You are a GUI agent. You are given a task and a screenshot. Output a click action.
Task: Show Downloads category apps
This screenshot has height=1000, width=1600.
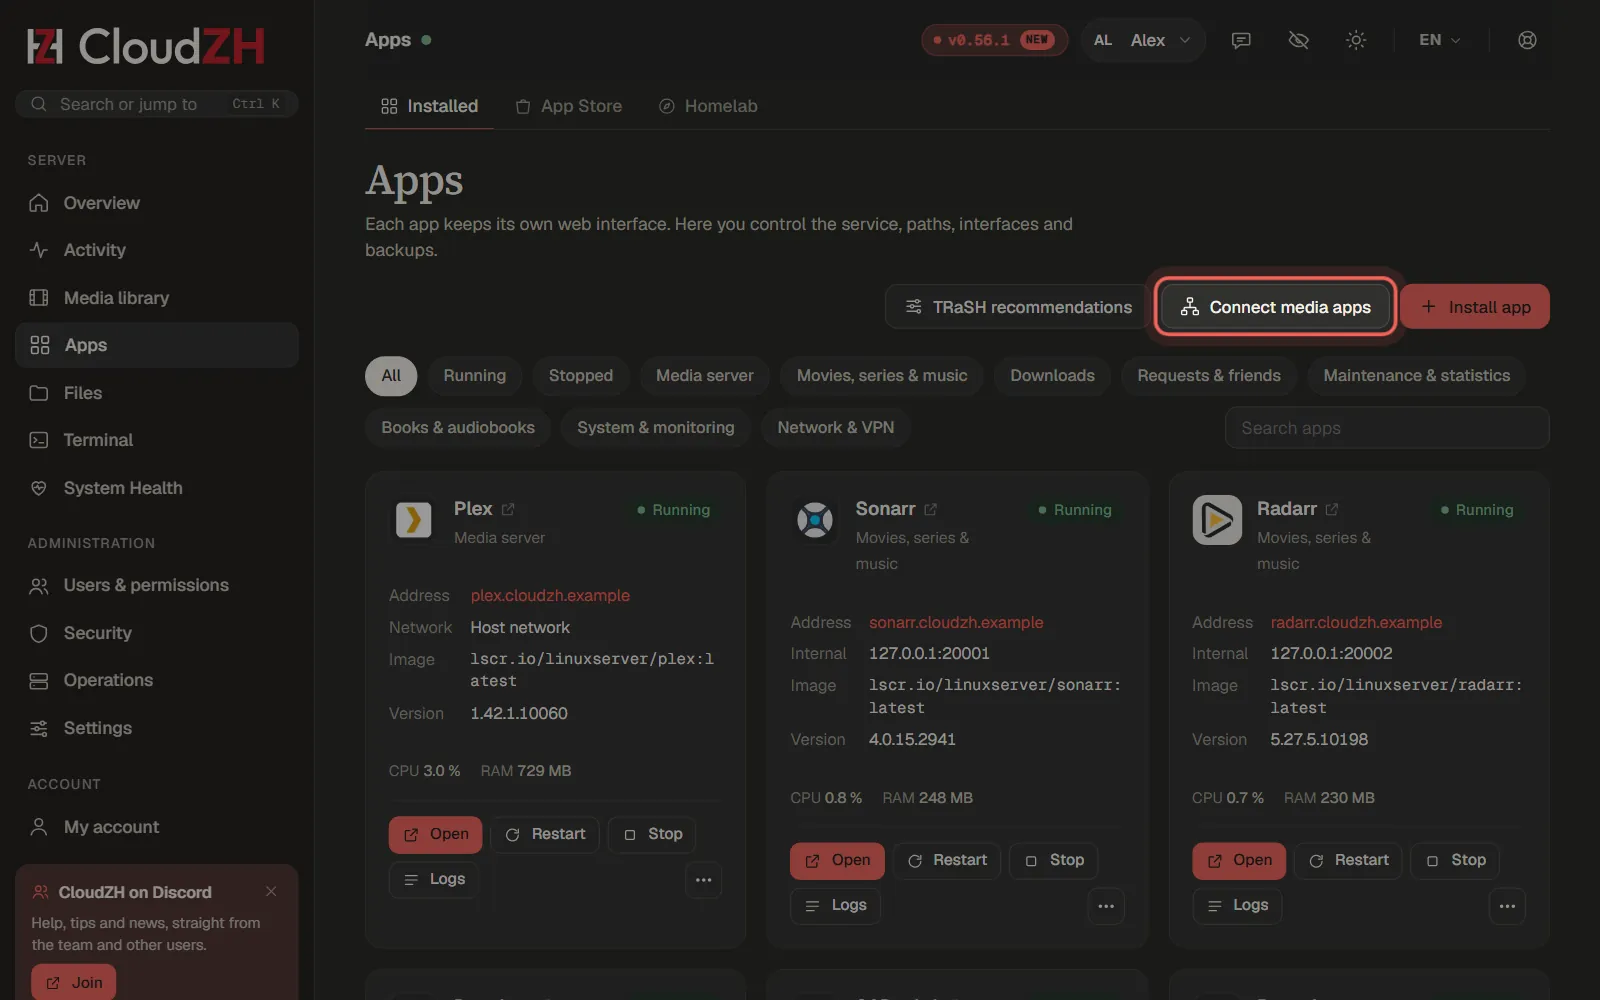[1052, 375]
